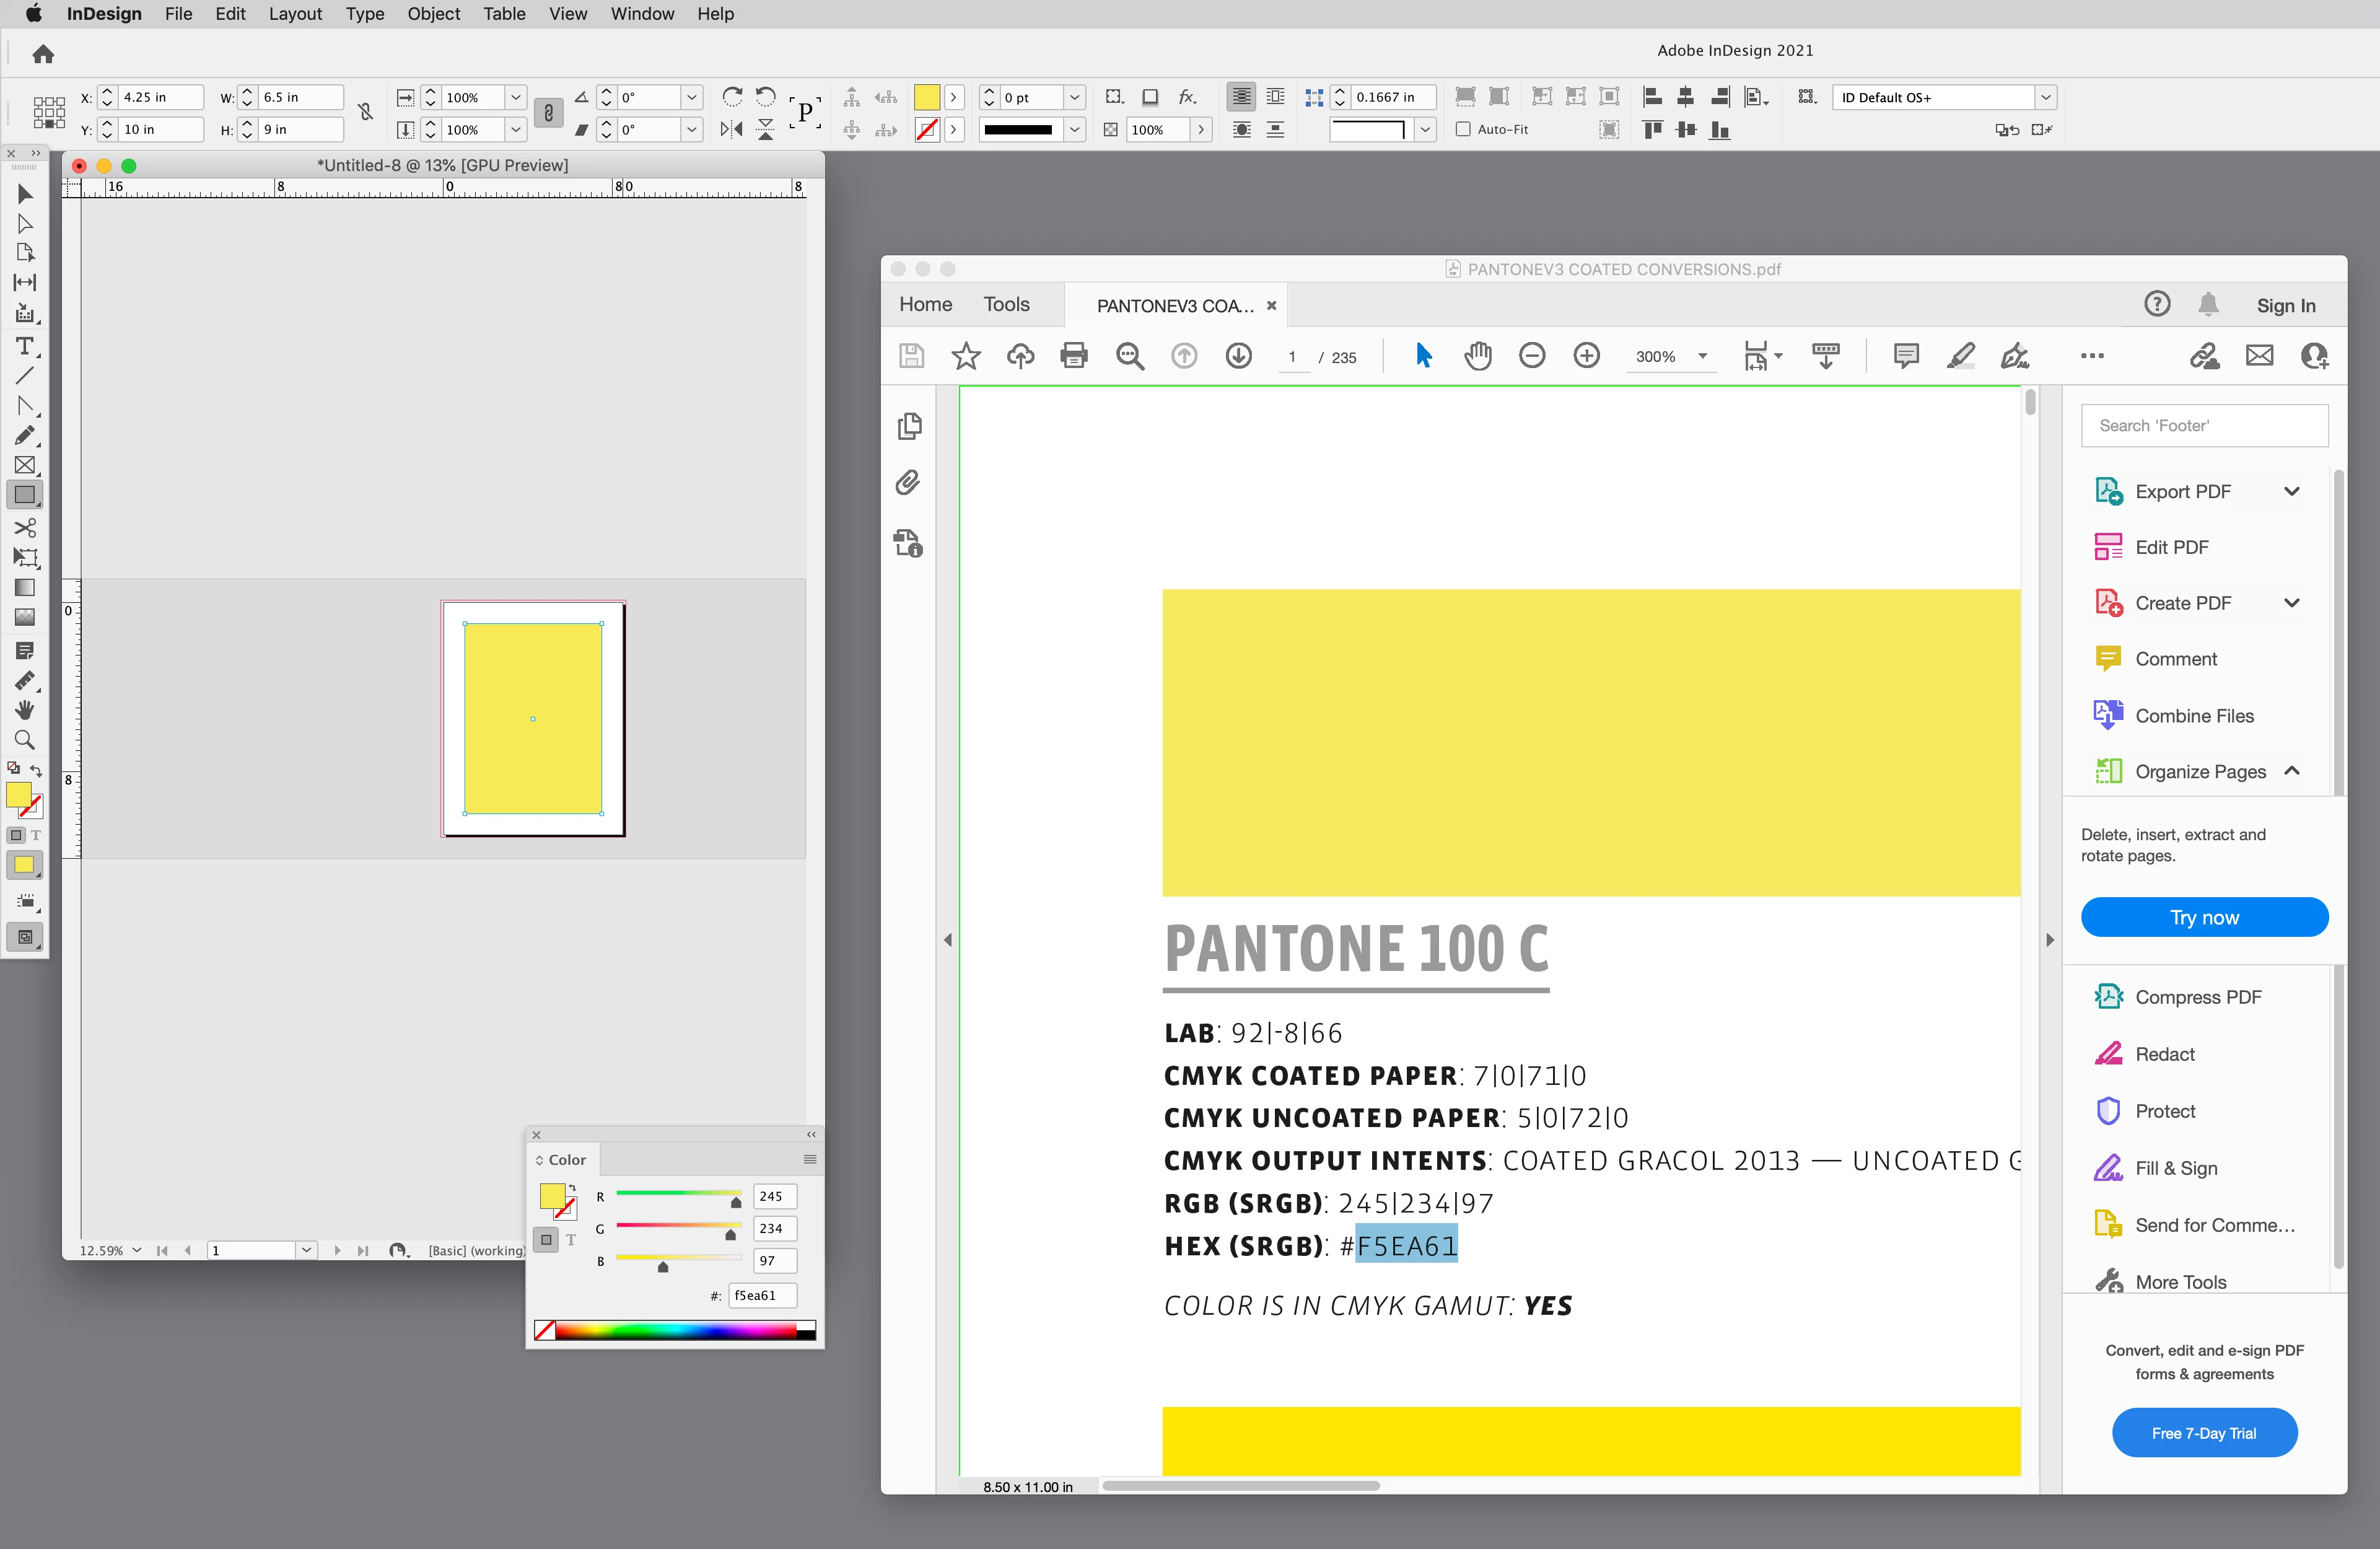This screenshot has width=2380, height=1549.
Task: Select the Eyedropper tool
Action: 24,680
